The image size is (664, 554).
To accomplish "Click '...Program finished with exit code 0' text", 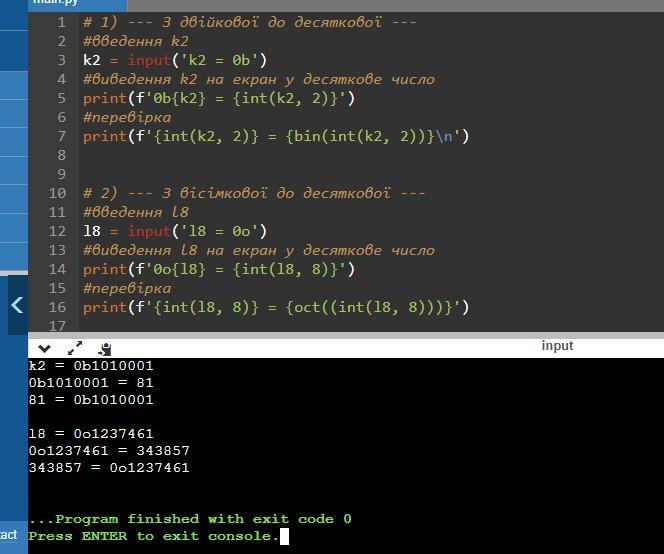I will 190,519.
